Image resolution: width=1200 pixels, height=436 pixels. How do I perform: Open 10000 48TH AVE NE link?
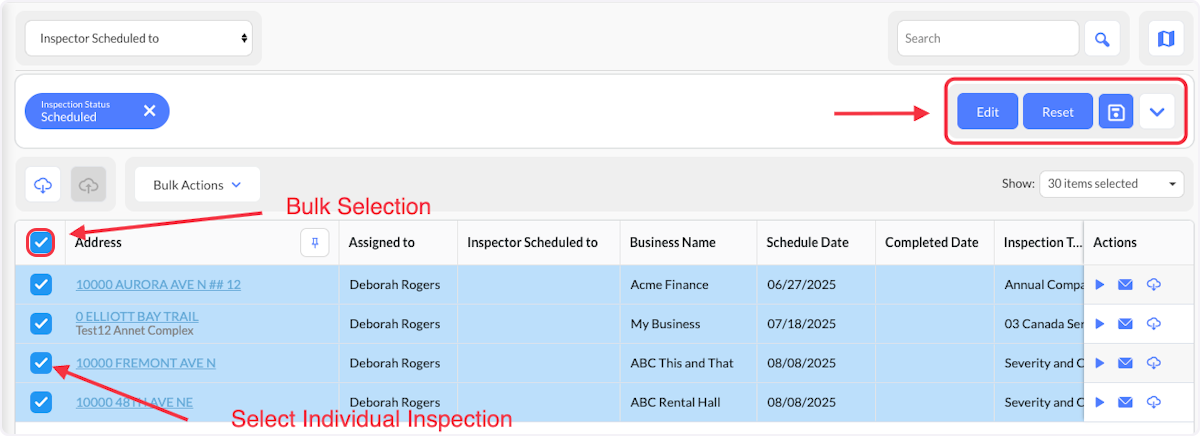click(x=134, y=402)
